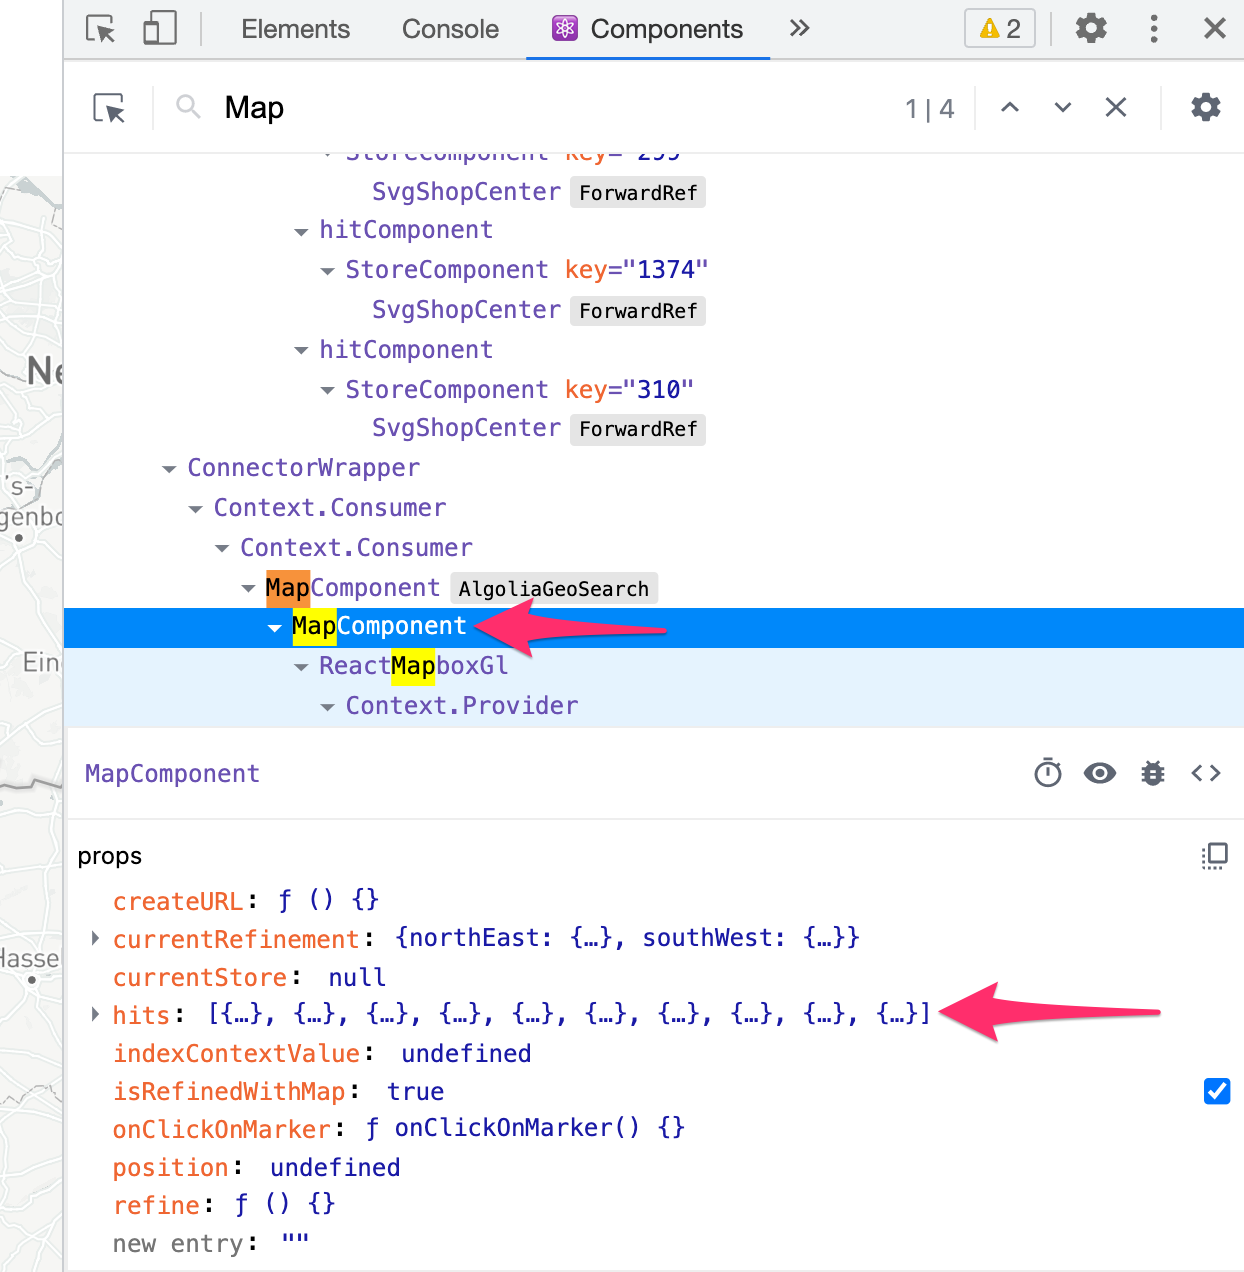This screenshot has width=1244, height=1272.
Task: Open the DevTools three-dots menu
Action: click(x=1154, y=28)
